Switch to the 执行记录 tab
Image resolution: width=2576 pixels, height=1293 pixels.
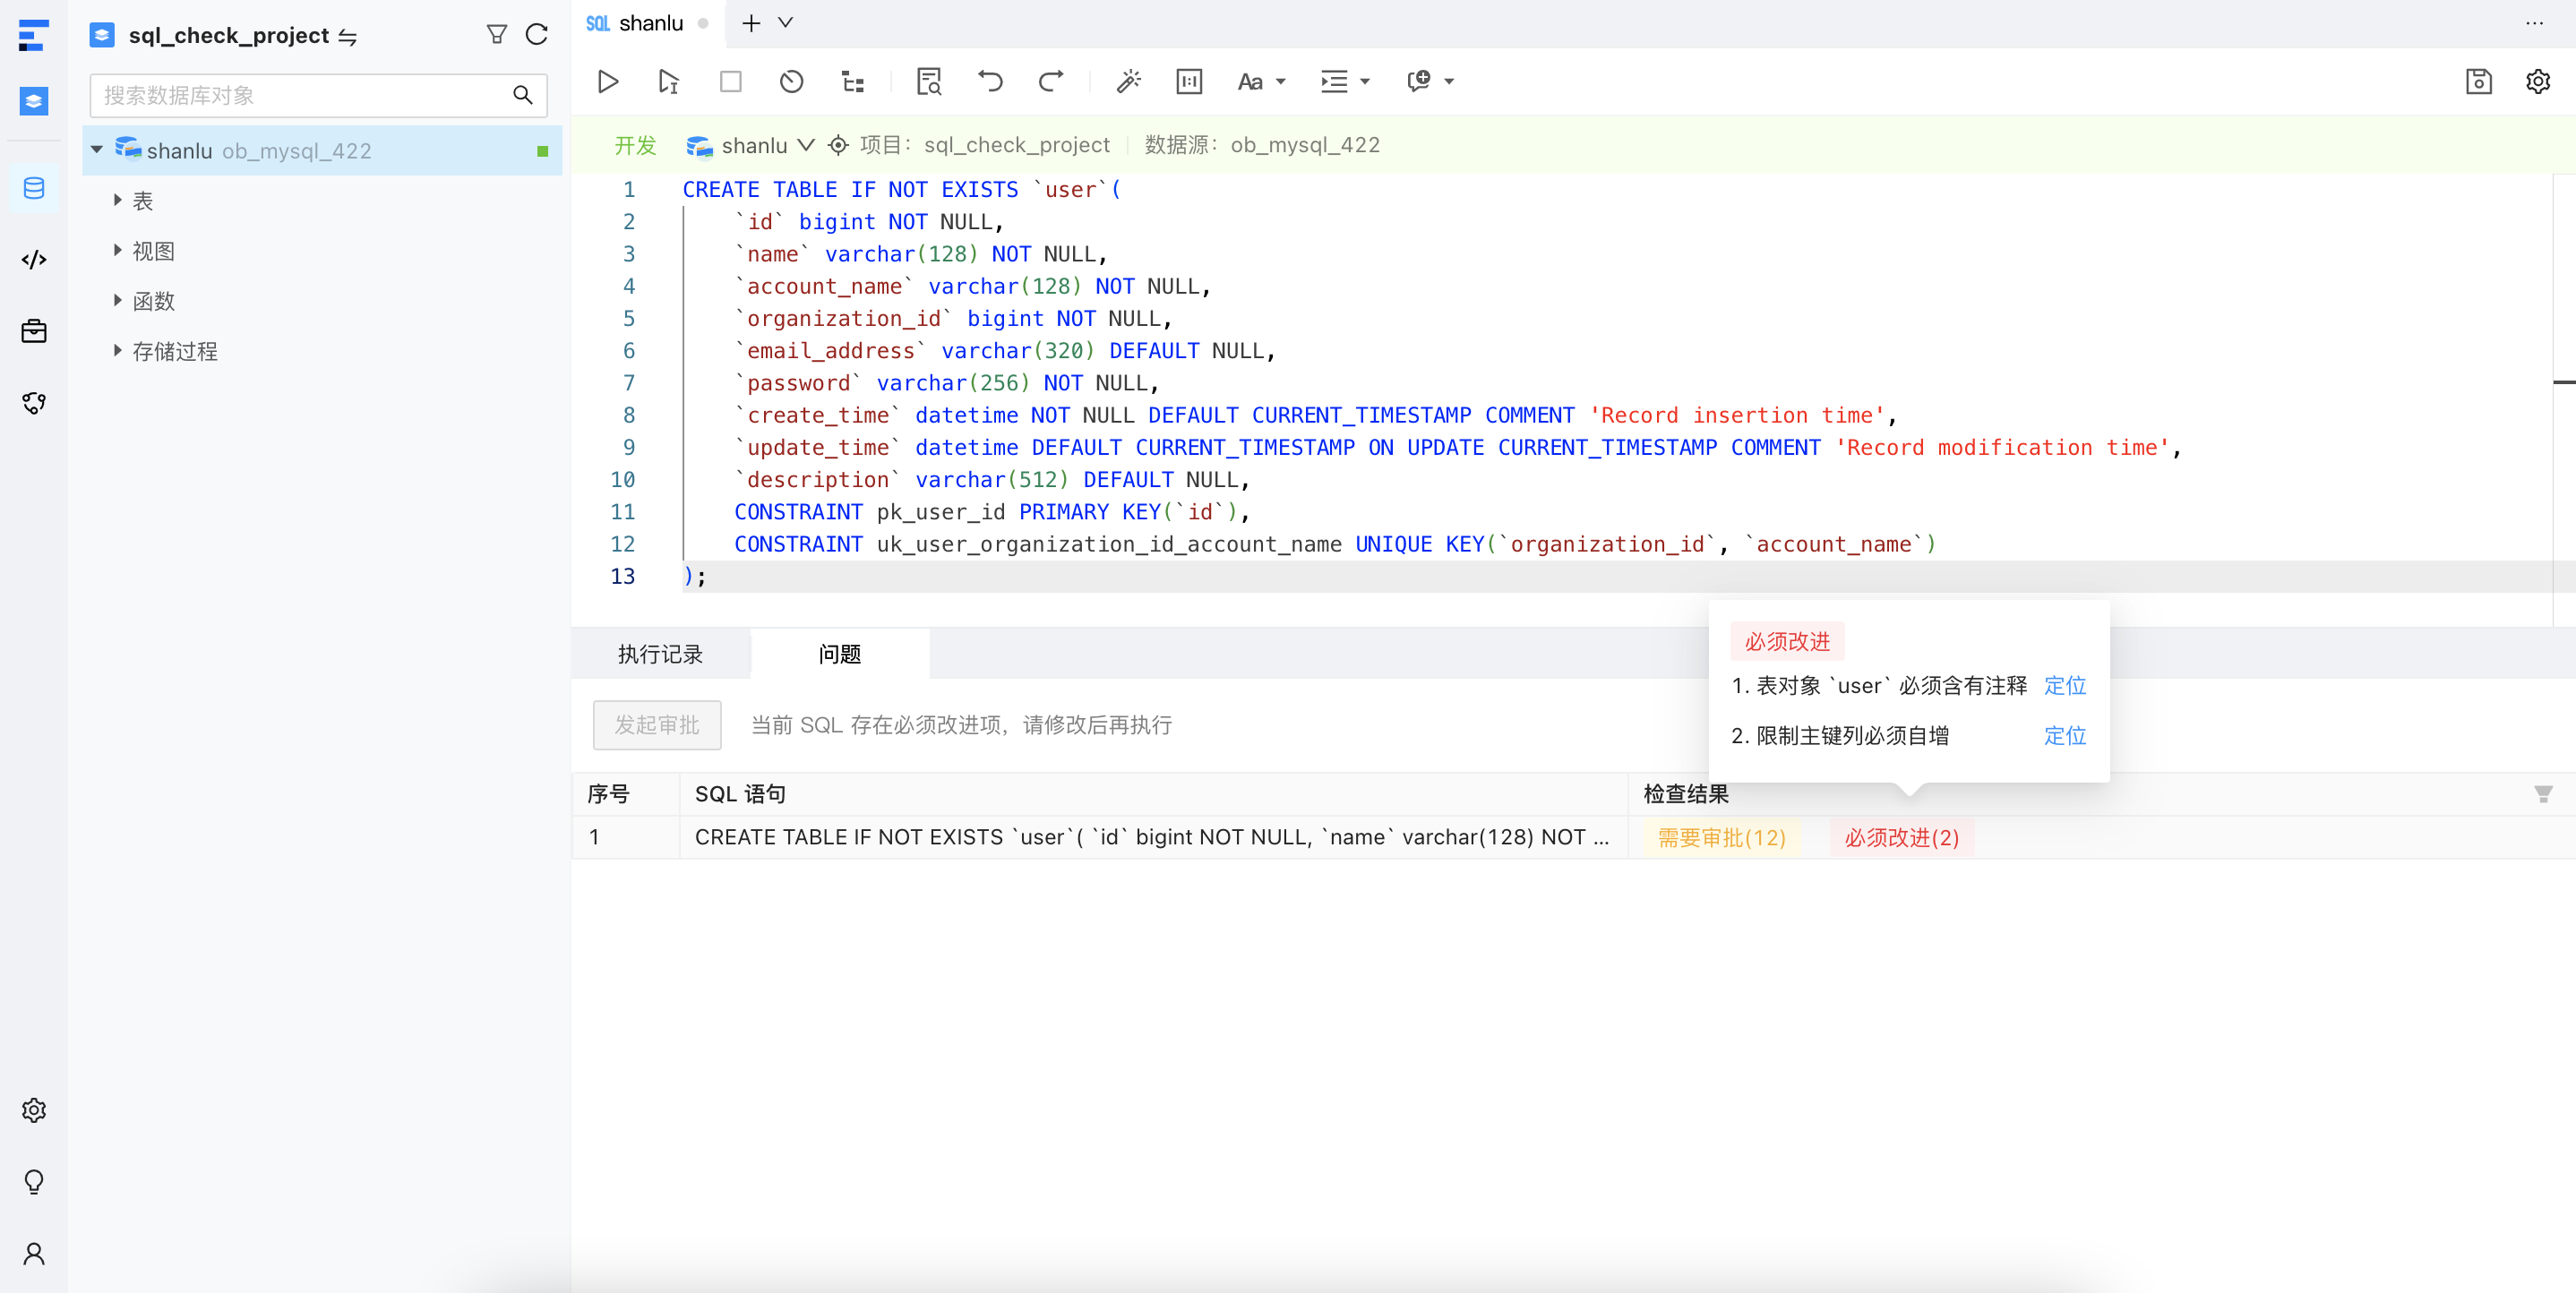click(x=660, y=654)
